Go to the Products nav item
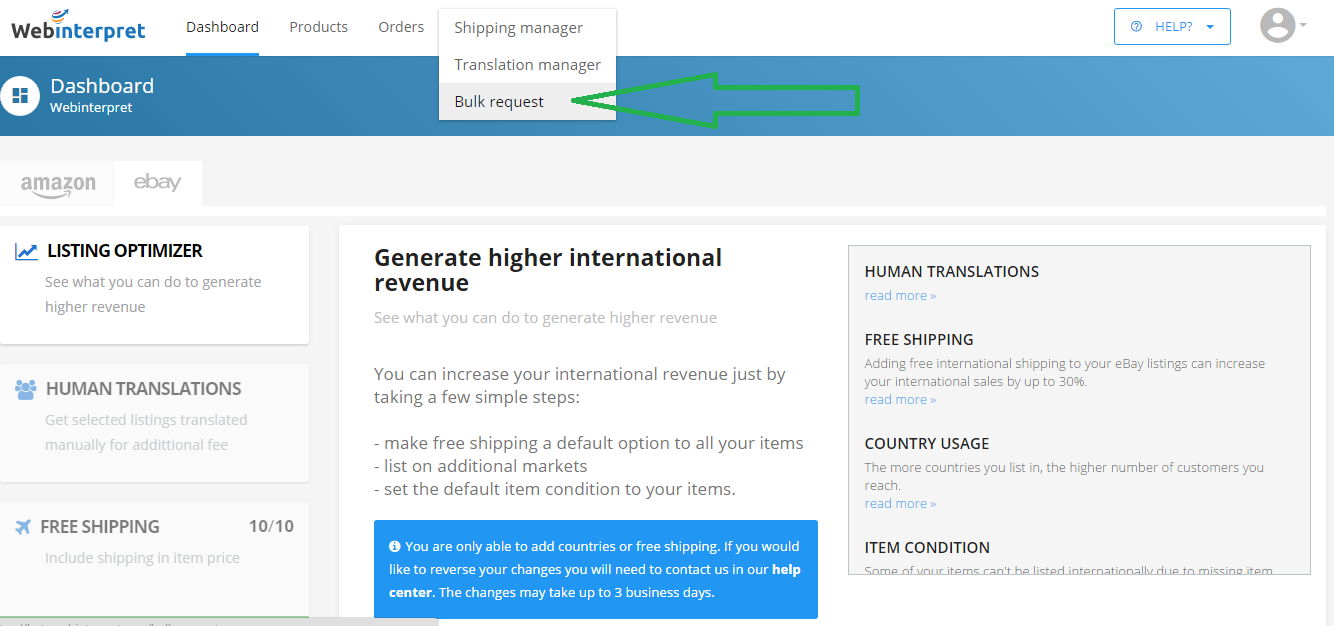The image size is (1334, 626). click(318, 27)
